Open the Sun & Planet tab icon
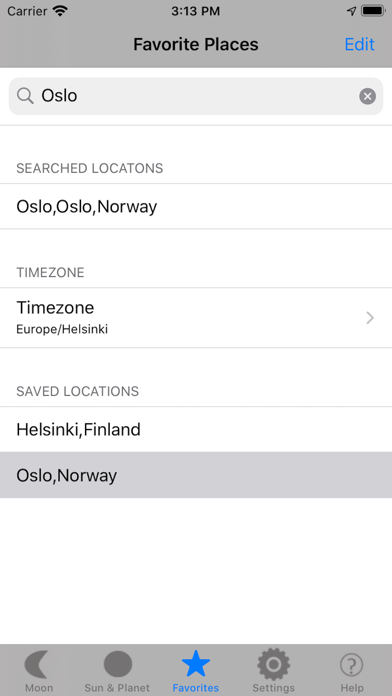The width and height of the screenshot is (392, 696). click(x=118, y=664)
